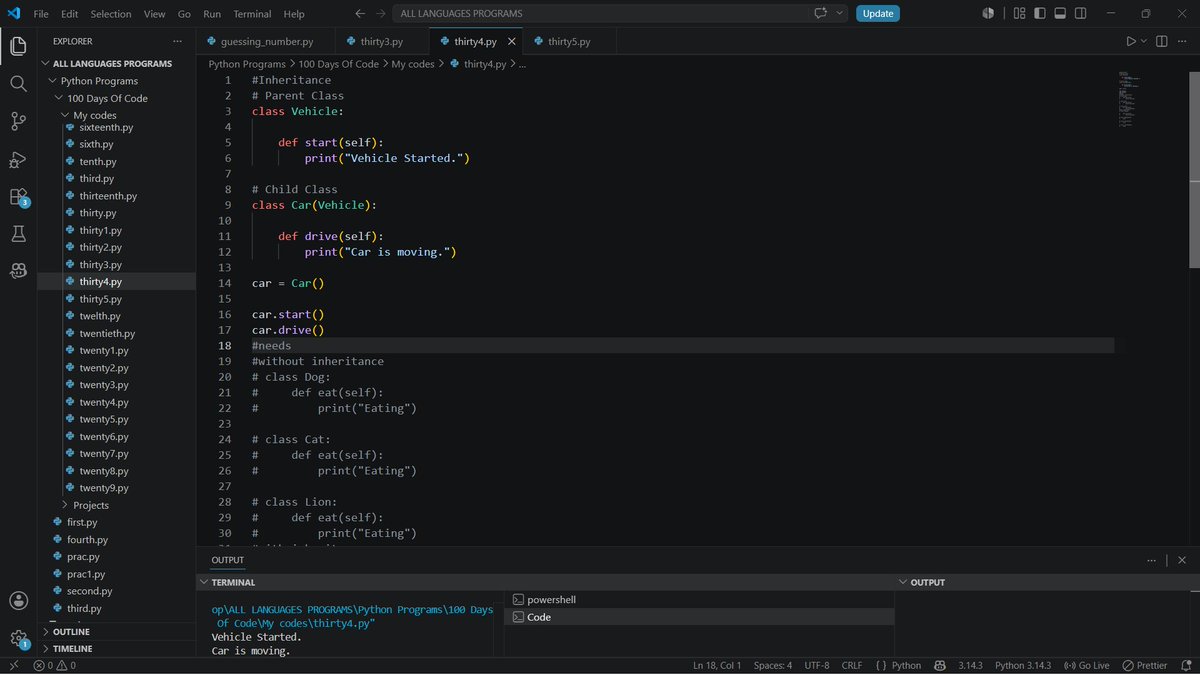This screenshot has width=1200, height=675.
Task: Switch to thirty5.py tab
Action: [569, 42]
